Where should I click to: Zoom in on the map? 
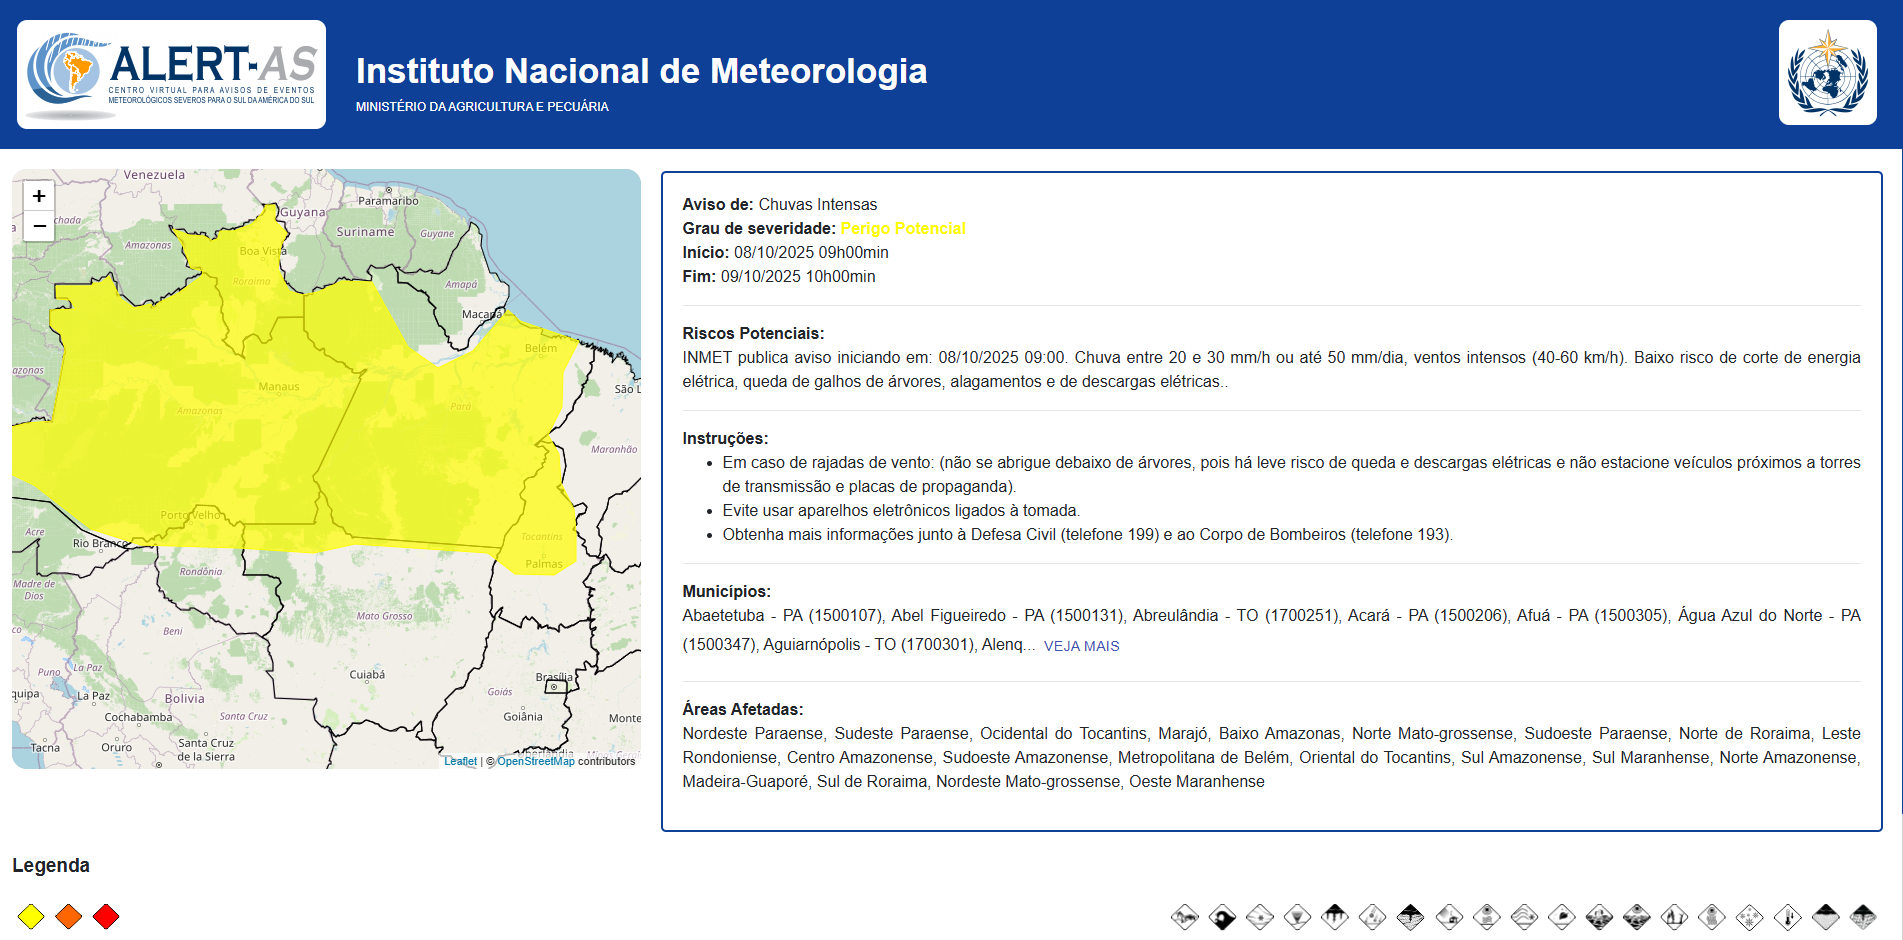pos(39,196)
